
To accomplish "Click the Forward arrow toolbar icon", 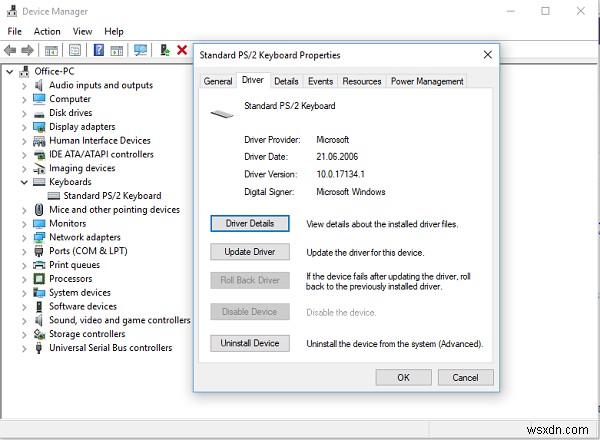I will coord(27,50).
